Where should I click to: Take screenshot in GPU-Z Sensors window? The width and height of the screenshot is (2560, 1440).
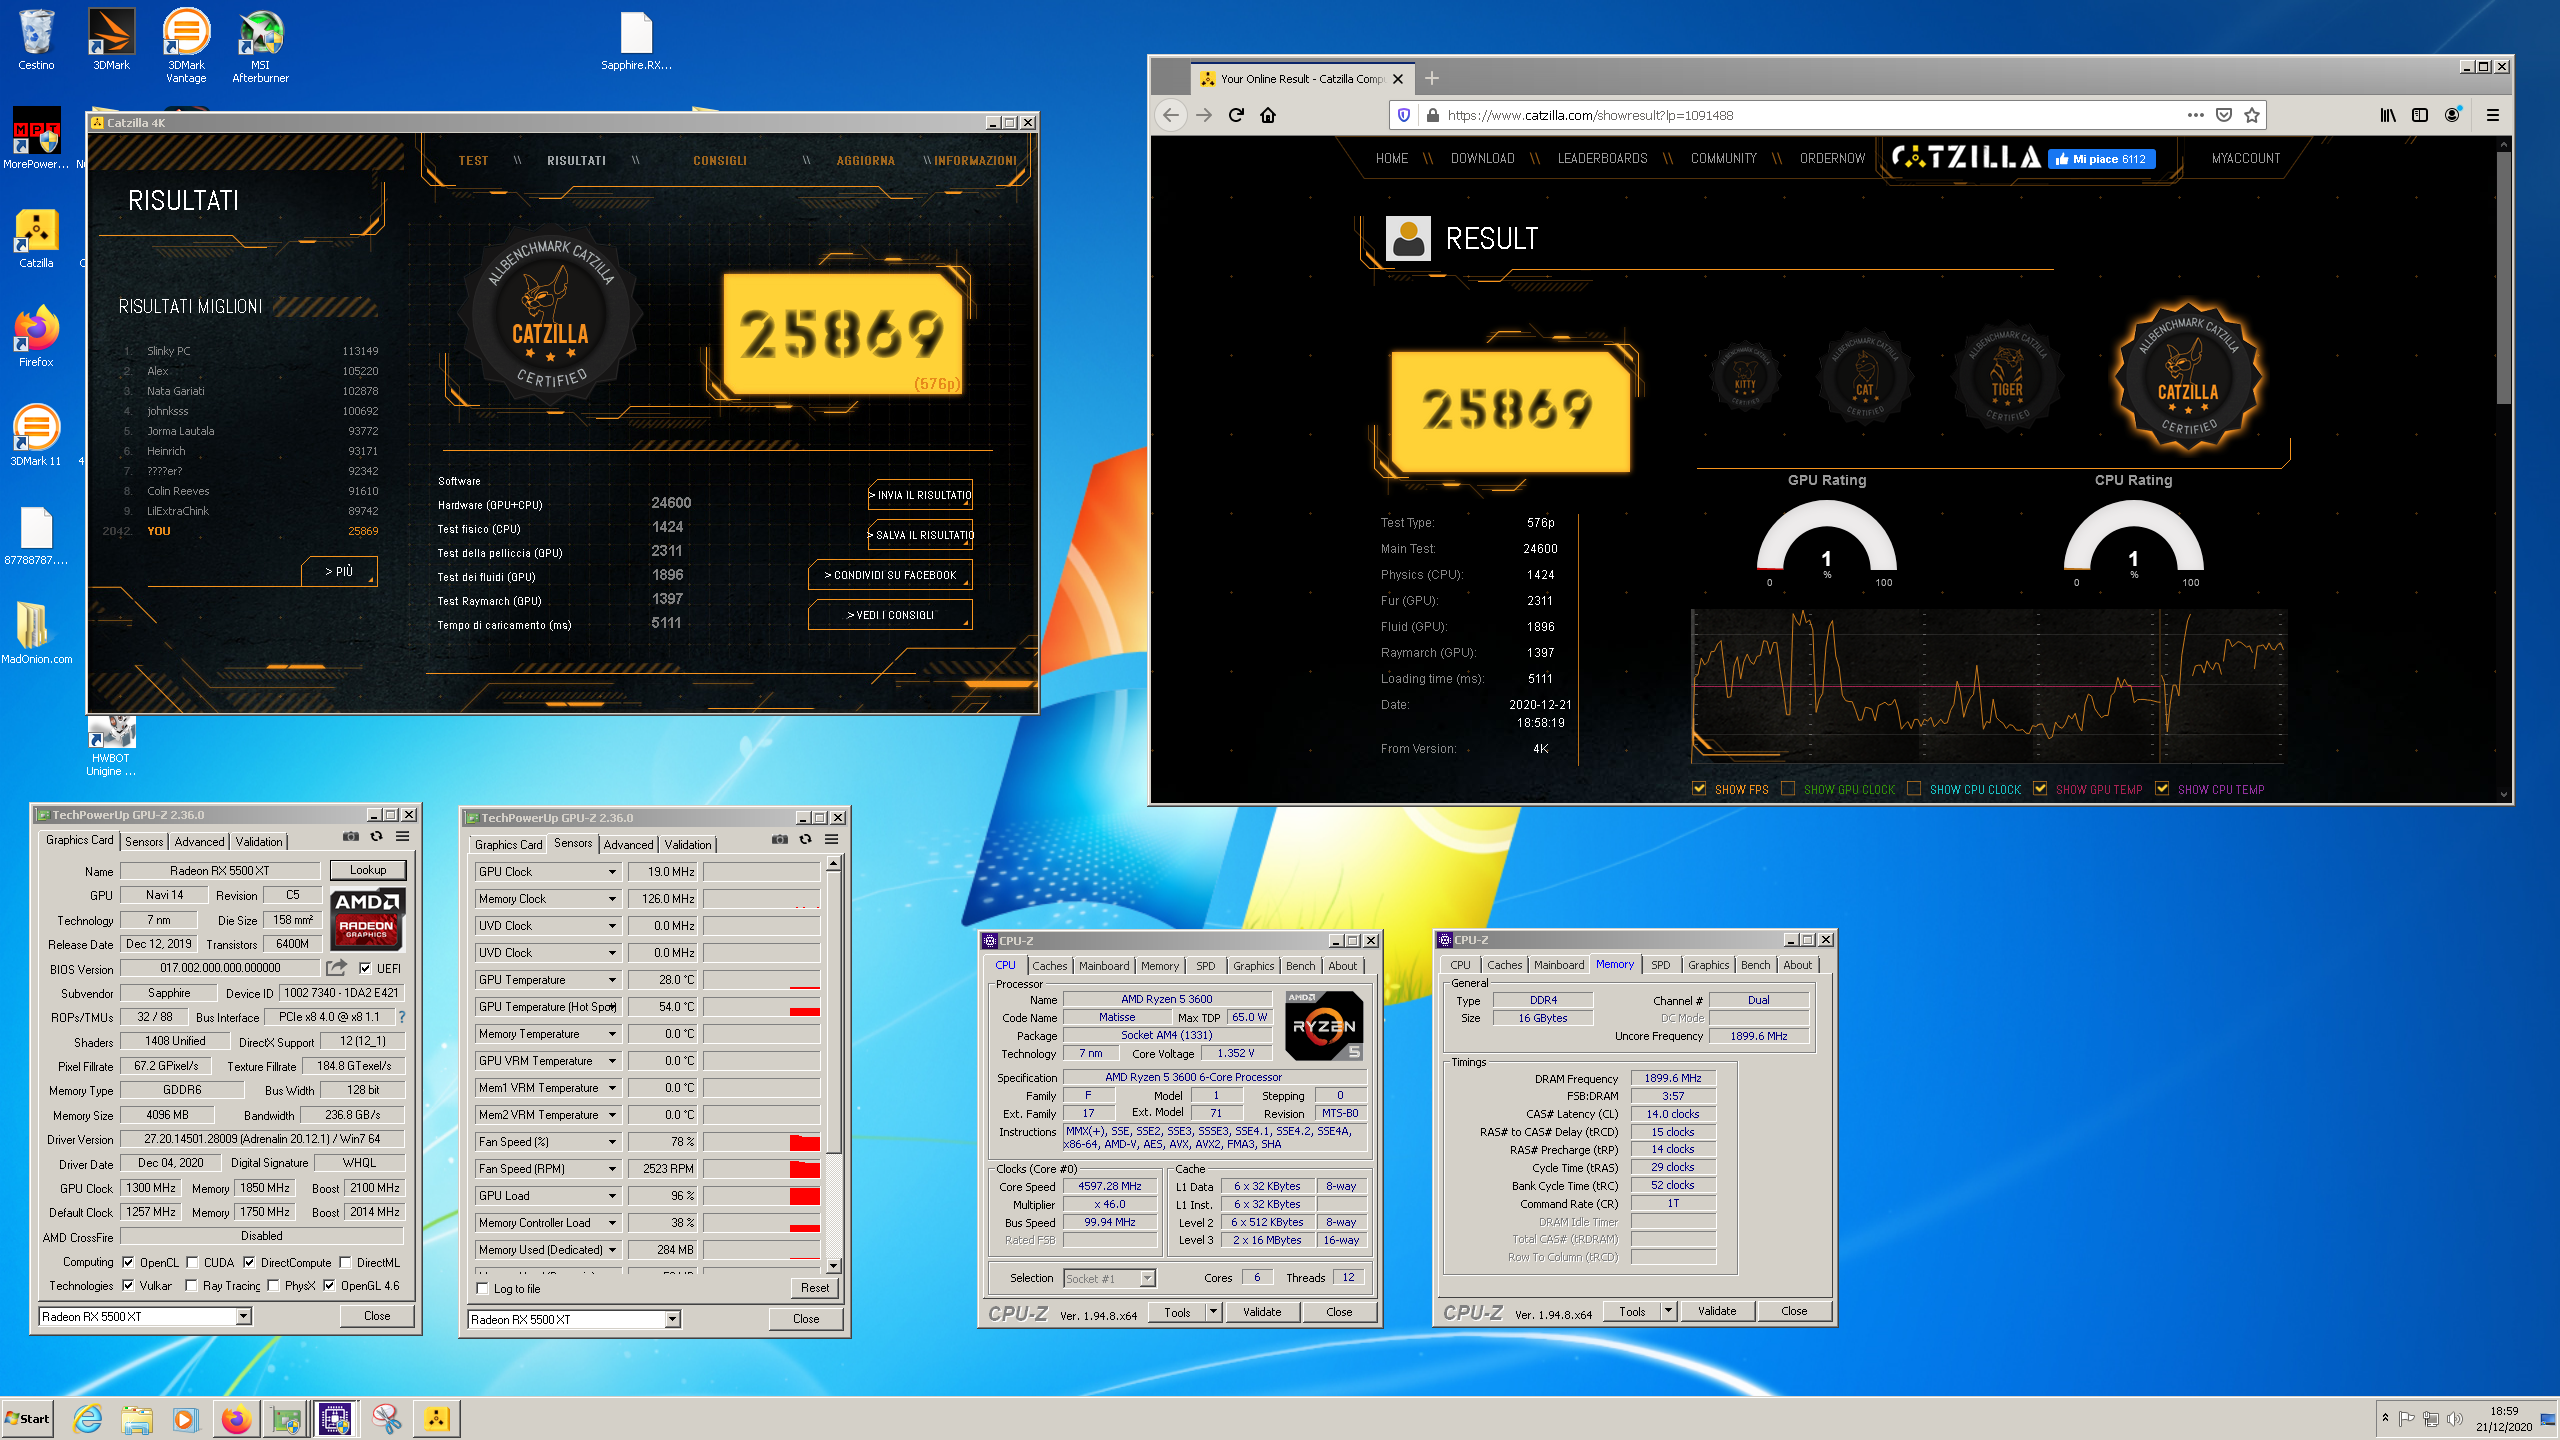[x=780, y=839]
